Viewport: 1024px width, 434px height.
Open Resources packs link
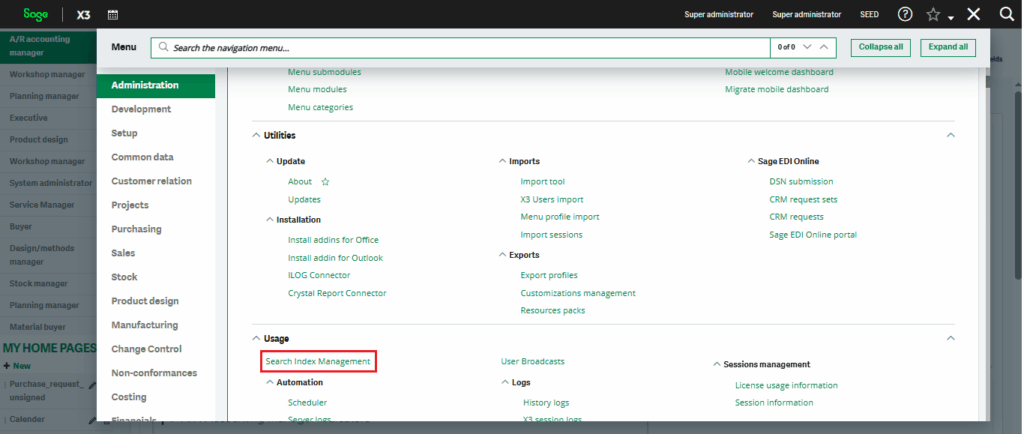coord(552,311)
